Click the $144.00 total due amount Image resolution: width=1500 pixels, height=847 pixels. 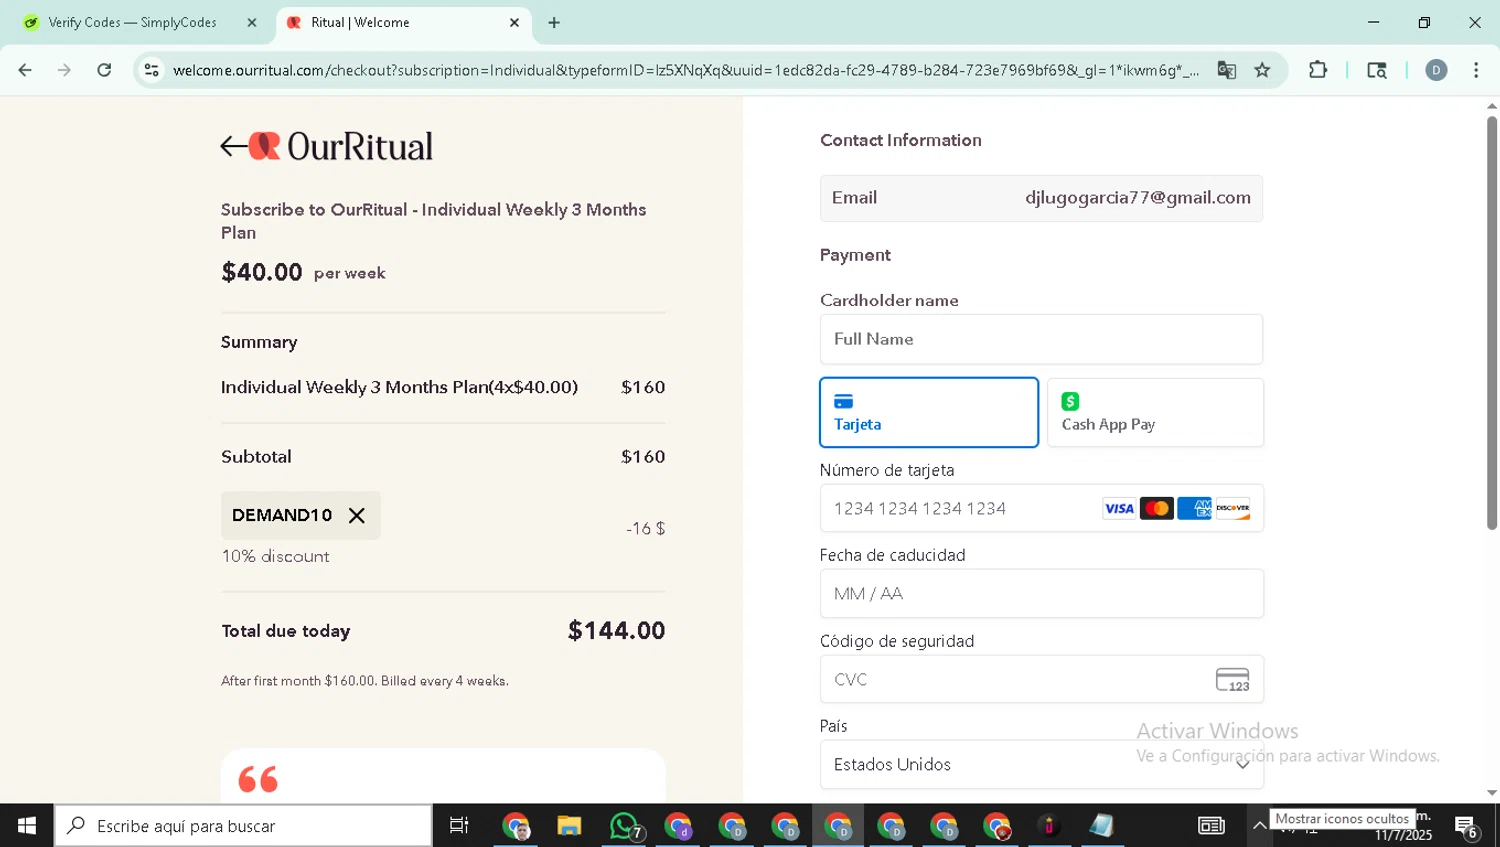[616, 631]
